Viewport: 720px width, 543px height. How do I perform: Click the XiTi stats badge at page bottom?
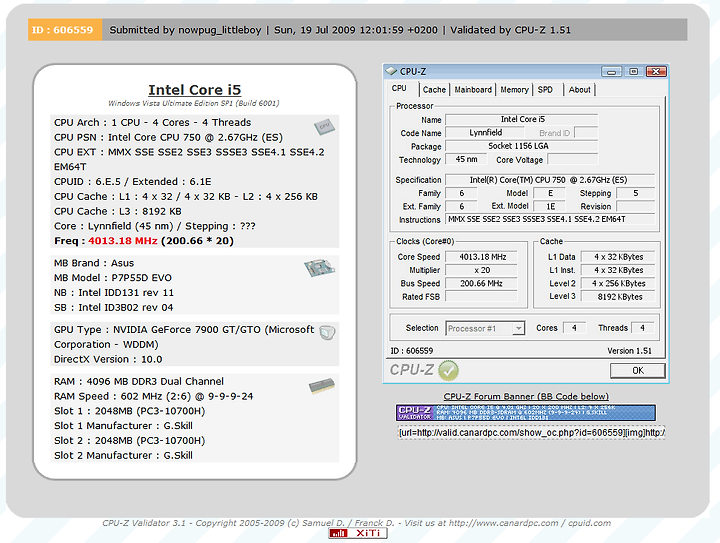(358, 533)
